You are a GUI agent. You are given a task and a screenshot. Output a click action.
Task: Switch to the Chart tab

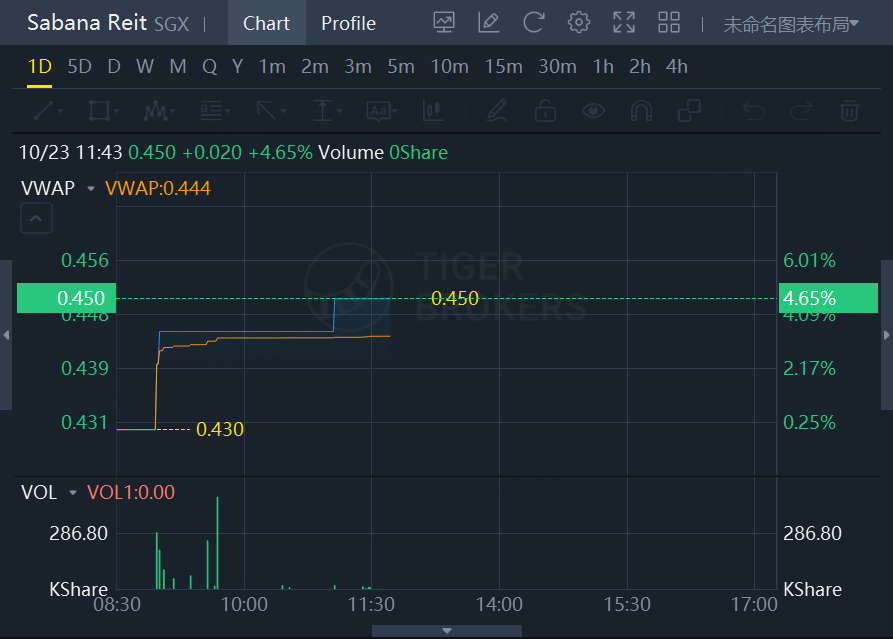pyautogui.click(x=267, y=23)
